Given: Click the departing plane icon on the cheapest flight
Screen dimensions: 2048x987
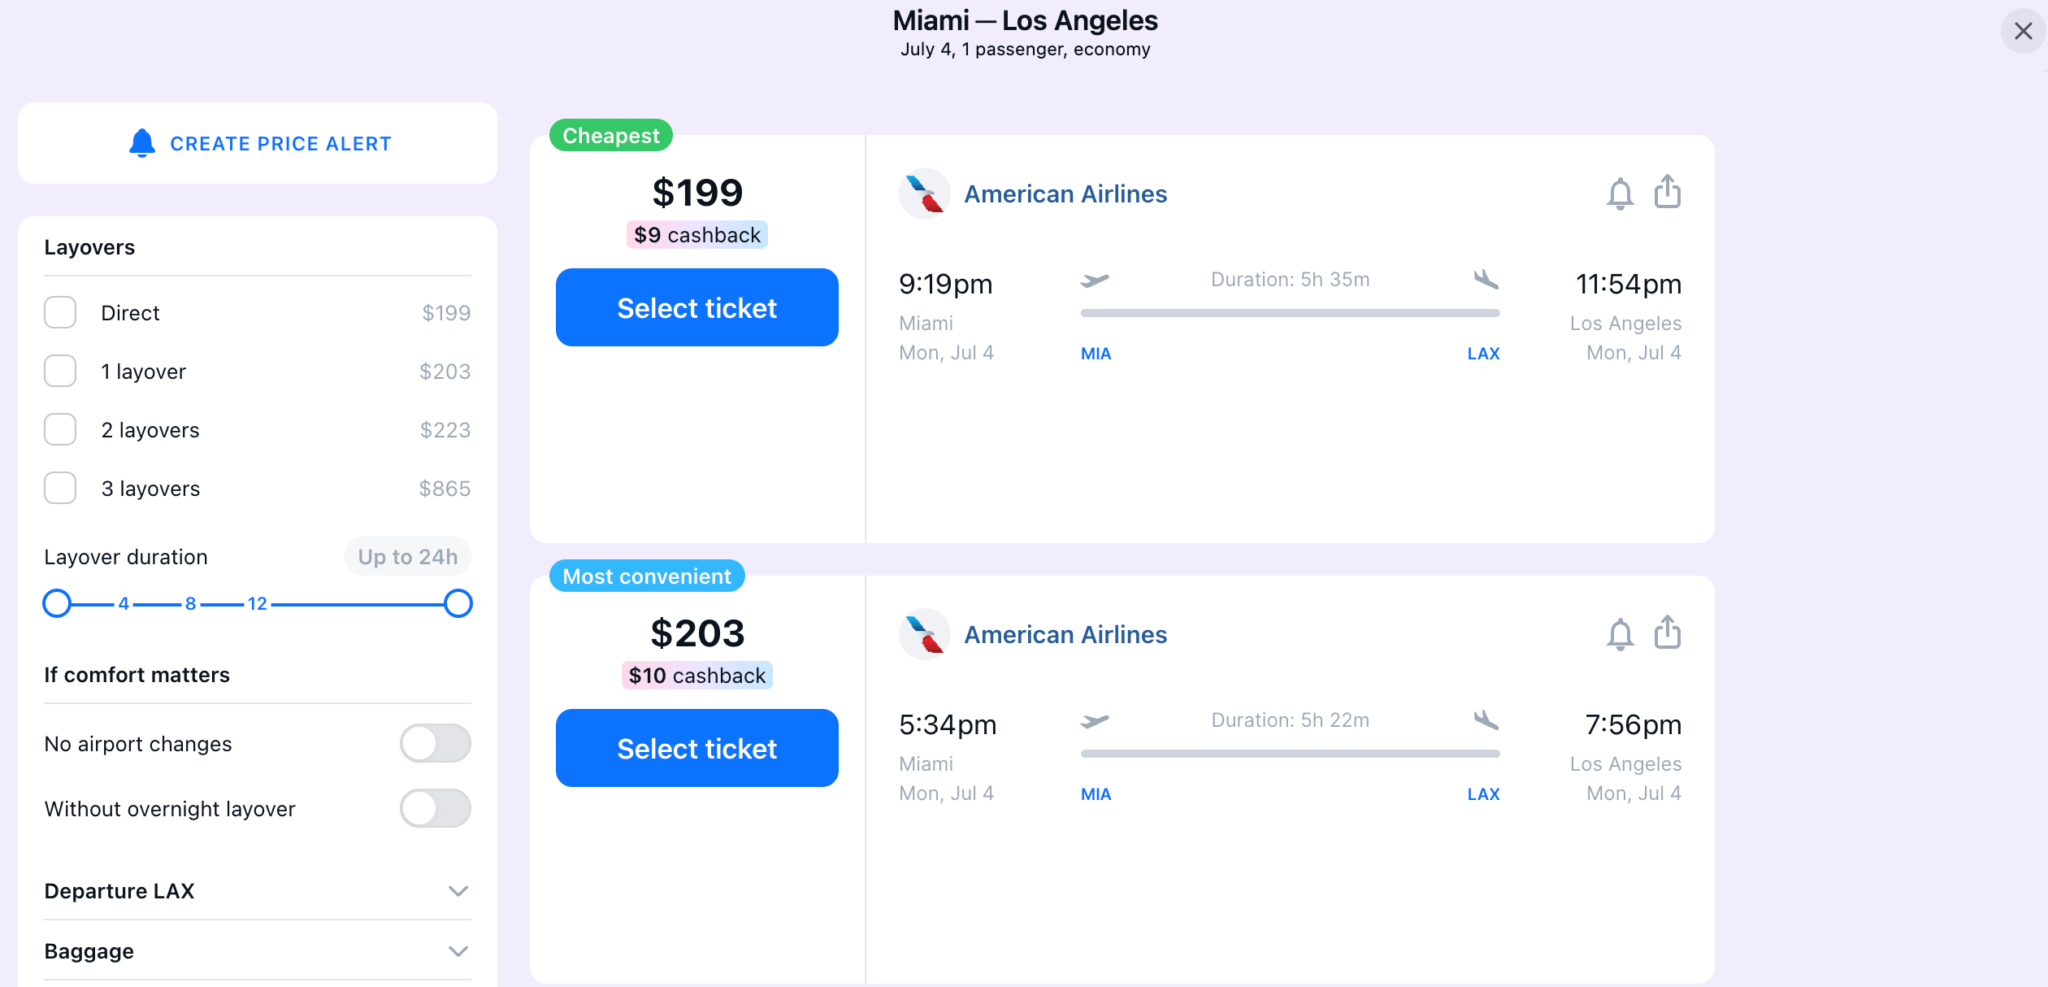Looking at the screenshot, I should click(x=1097, y=279).
